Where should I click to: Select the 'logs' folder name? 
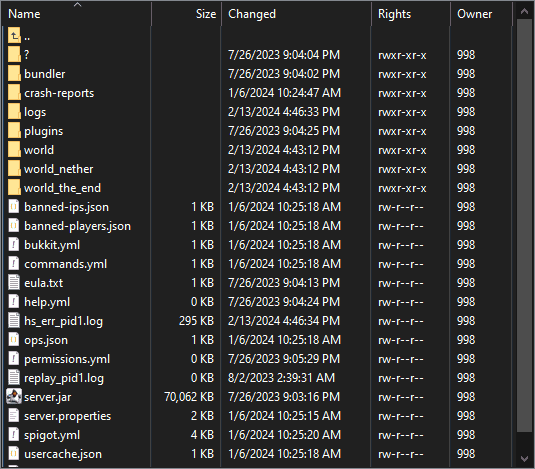click(35, 112)
